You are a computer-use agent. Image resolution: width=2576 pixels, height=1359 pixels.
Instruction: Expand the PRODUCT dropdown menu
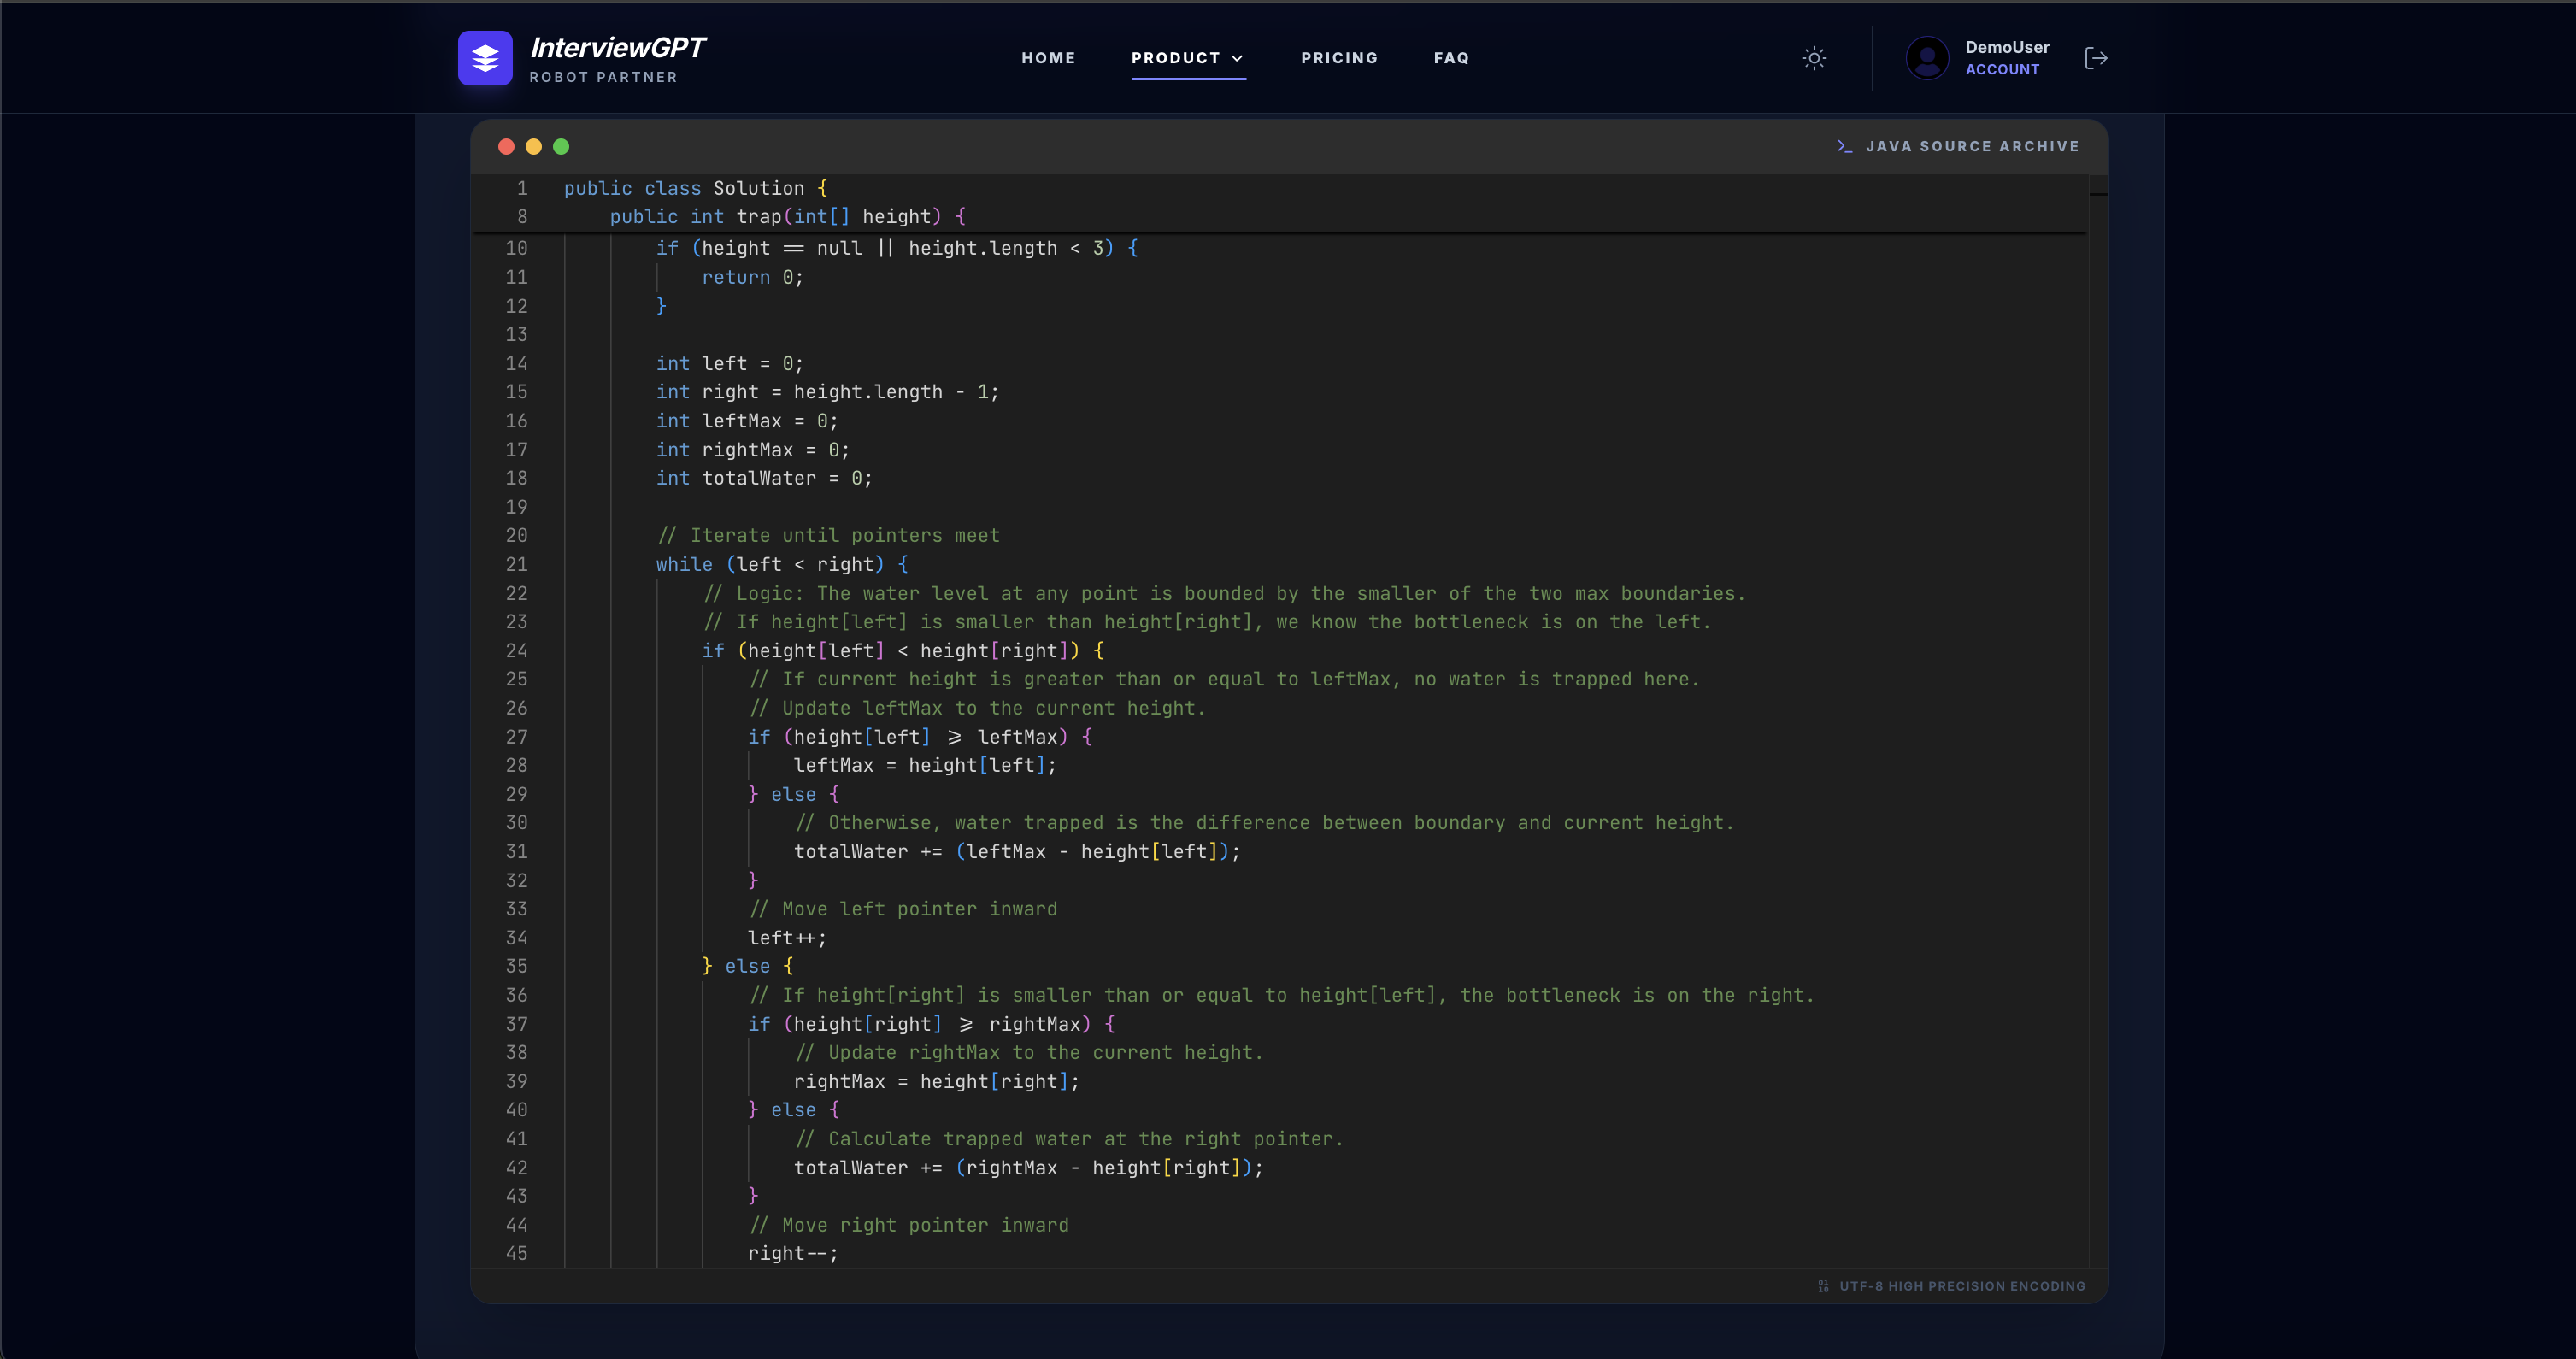(x=1188, y=57)
